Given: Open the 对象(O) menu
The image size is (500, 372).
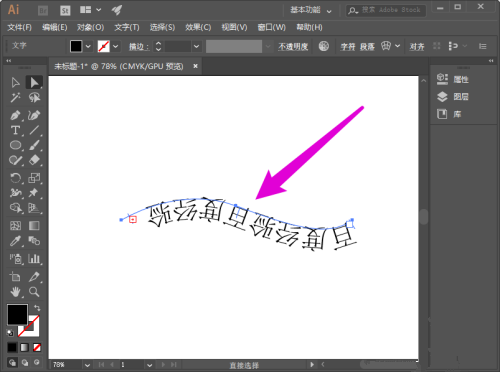Looking at the screenshot, I should click(x=90, y=27).
